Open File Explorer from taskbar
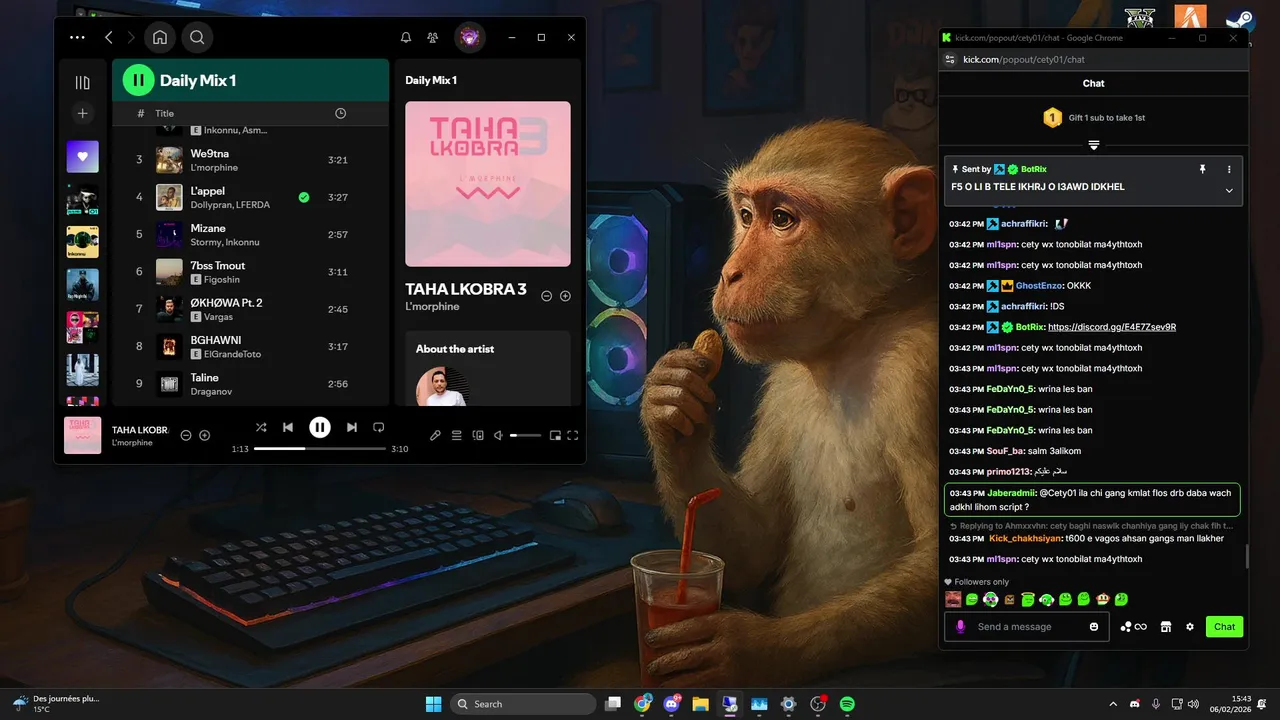Viewport: 1280px width, 720px height. point(700,704)
